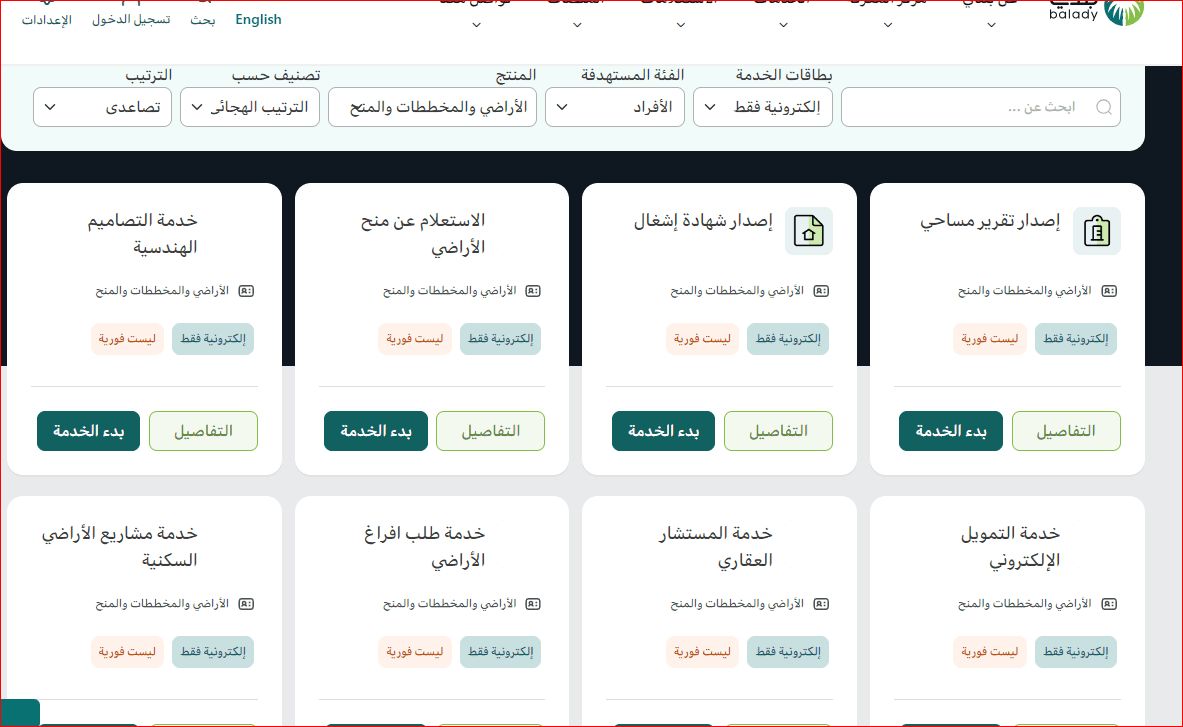Image resolution: width=1183 pixels, height=727 pixels.
Task: Open the الترتيب dropdown showing تصاعدى
Action: [x=102, y=106]
